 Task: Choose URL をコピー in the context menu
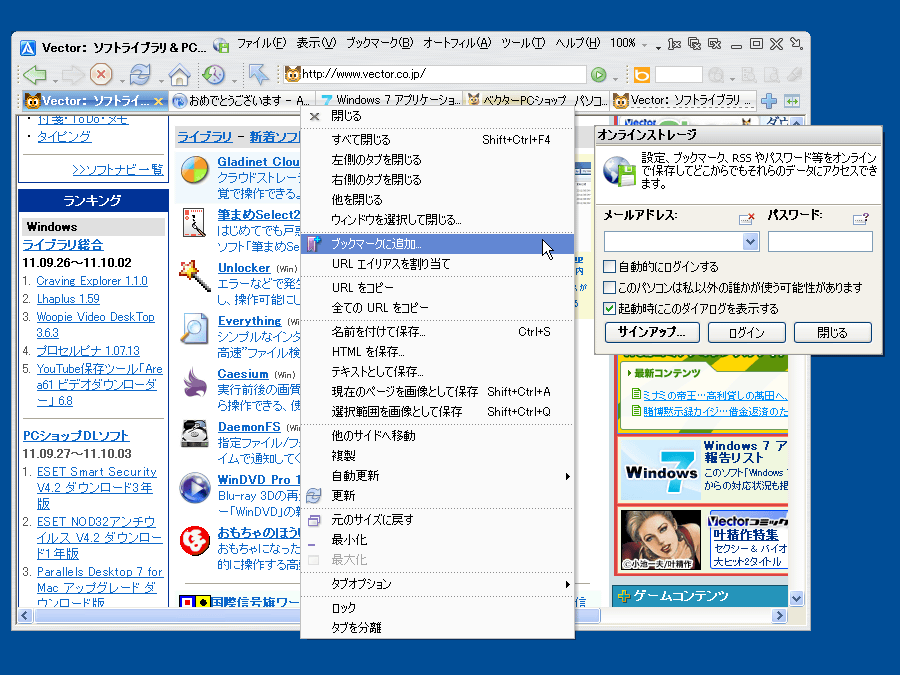tap(437, 288)
